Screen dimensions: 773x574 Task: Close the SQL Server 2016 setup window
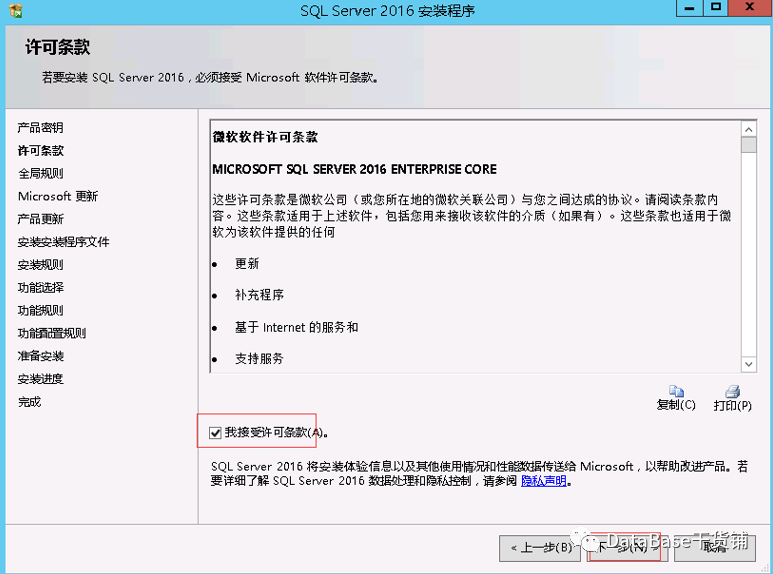[x=750, y=8]
